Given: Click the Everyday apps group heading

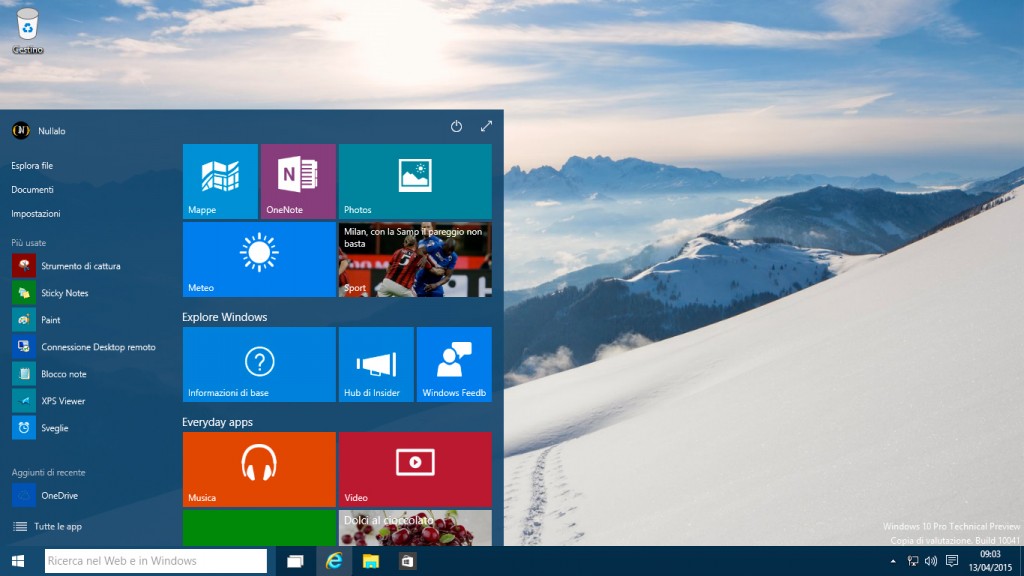Looking at the screenshot, I should tap(217, 422).
